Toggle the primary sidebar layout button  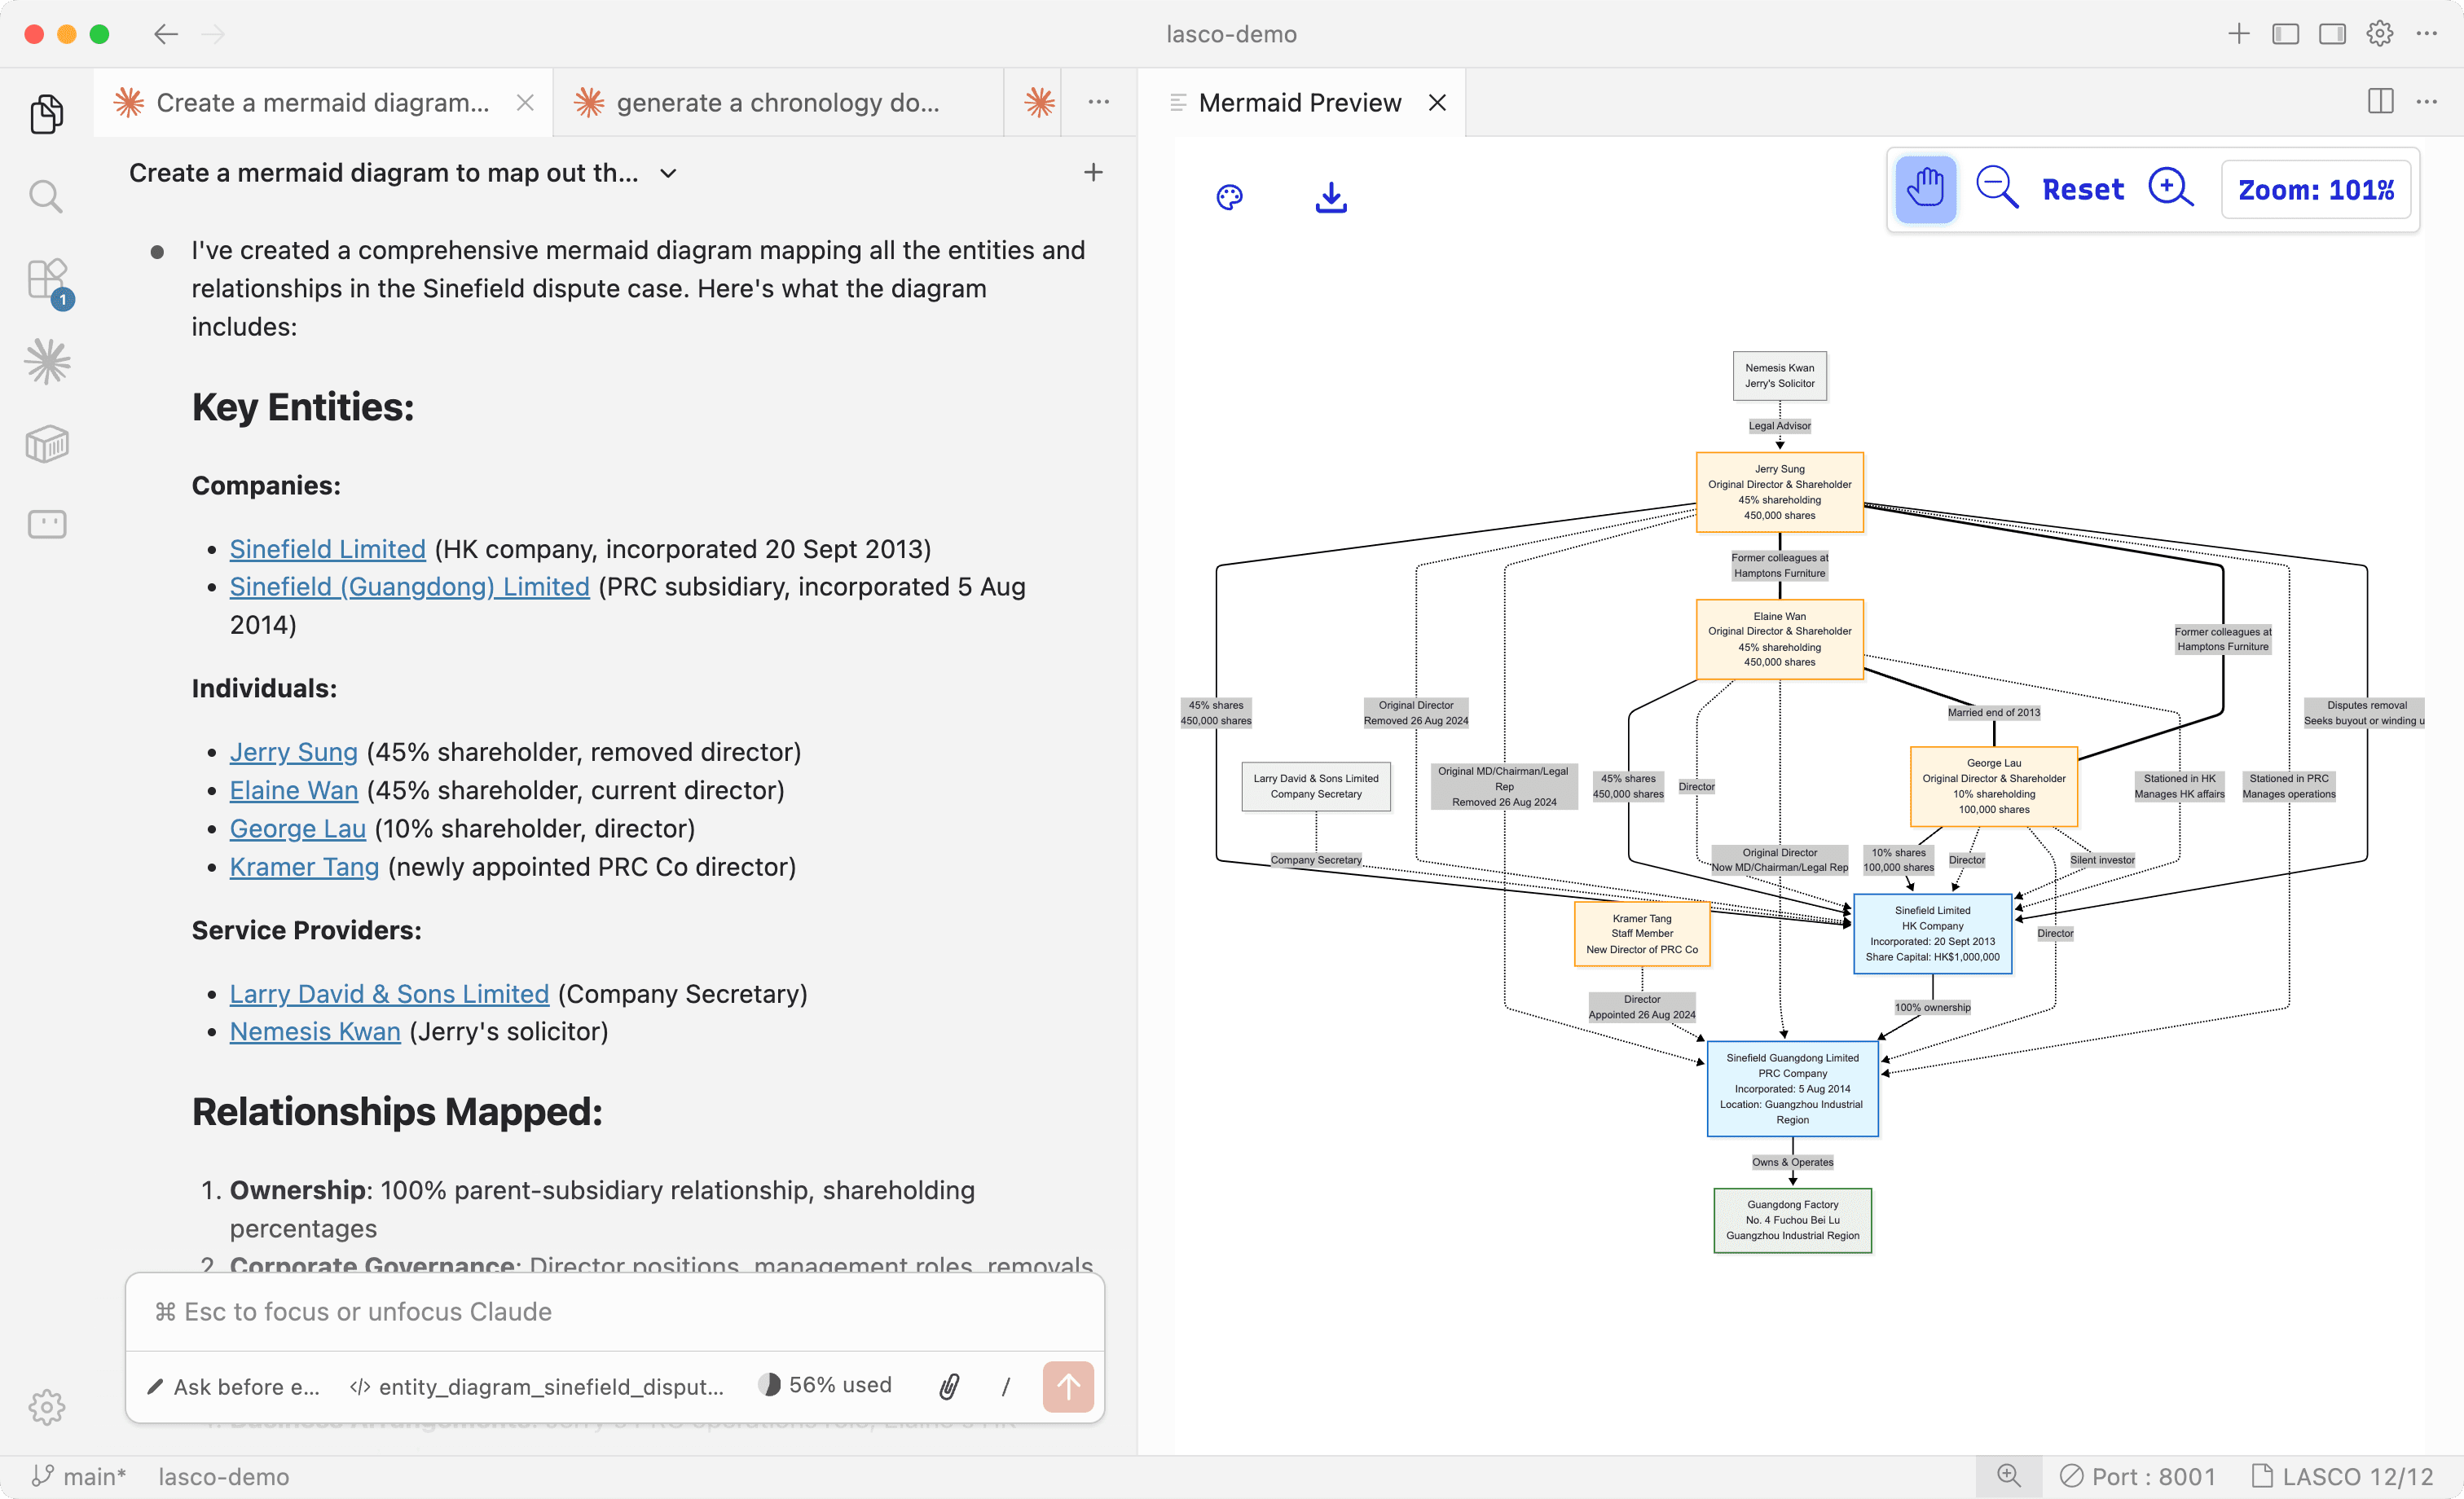click(2285, 34)
